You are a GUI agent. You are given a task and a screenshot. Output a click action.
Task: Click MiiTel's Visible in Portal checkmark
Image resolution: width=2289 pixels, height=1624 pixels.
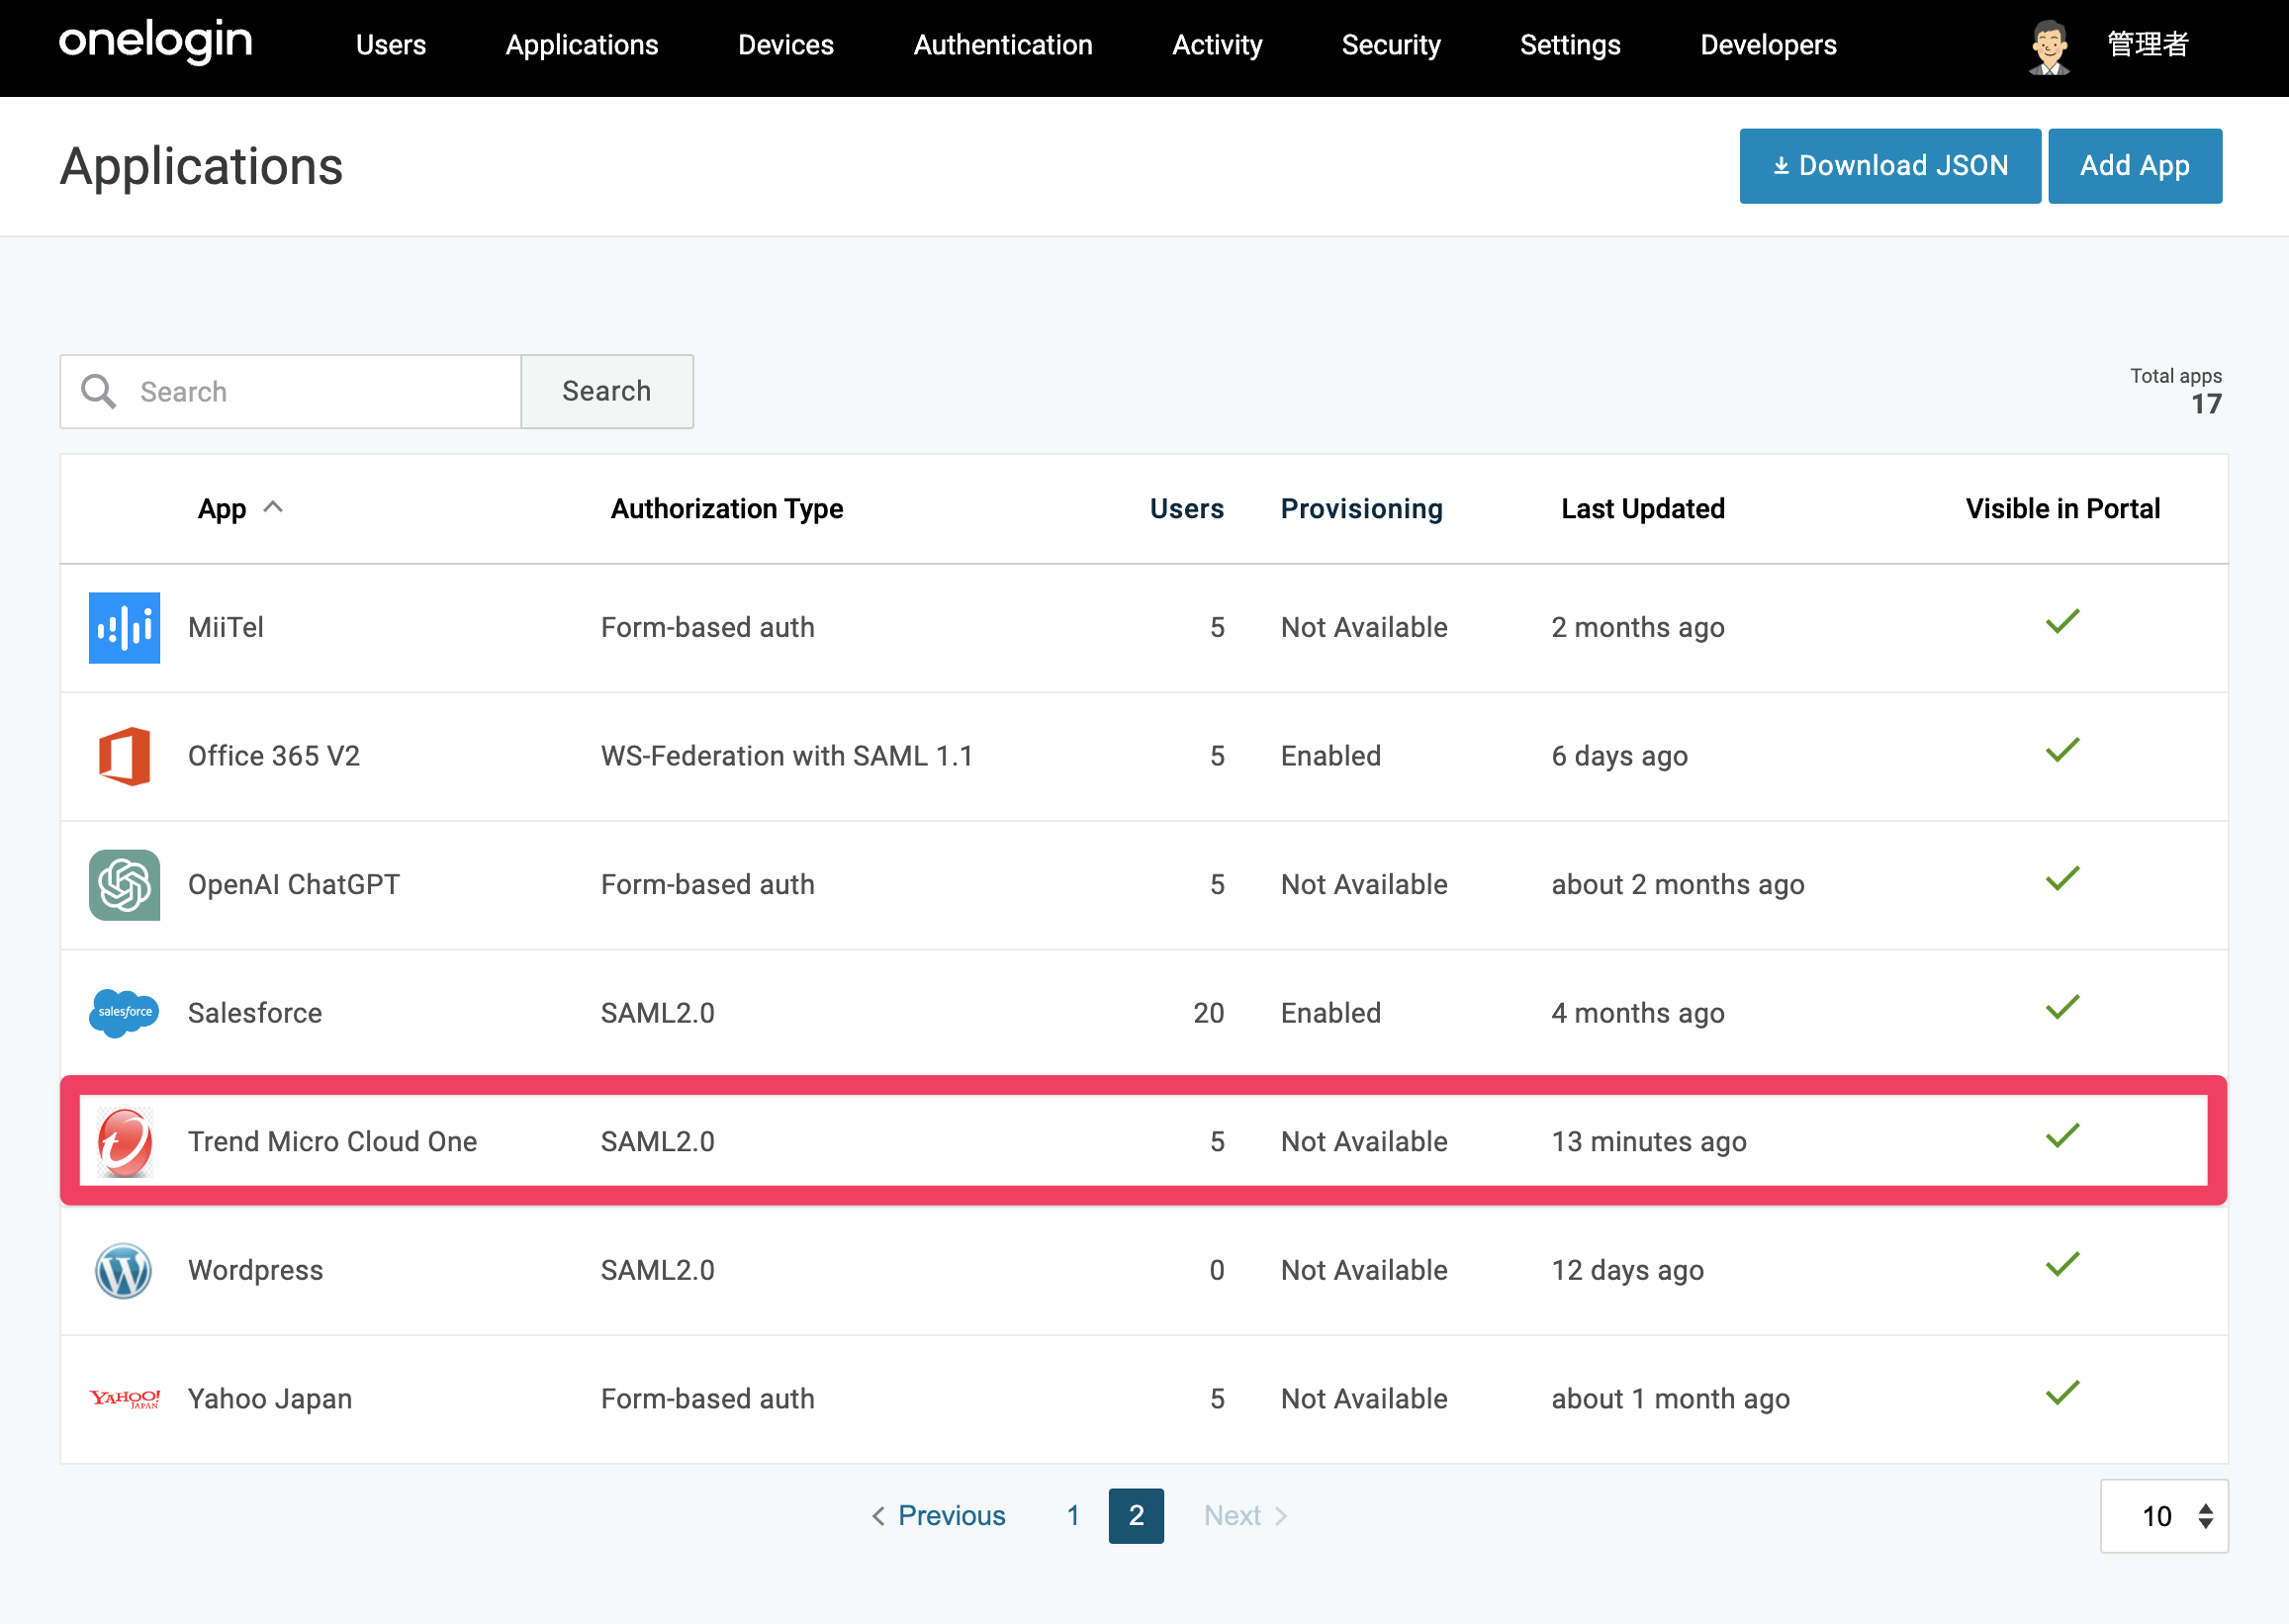[2062, 622]
